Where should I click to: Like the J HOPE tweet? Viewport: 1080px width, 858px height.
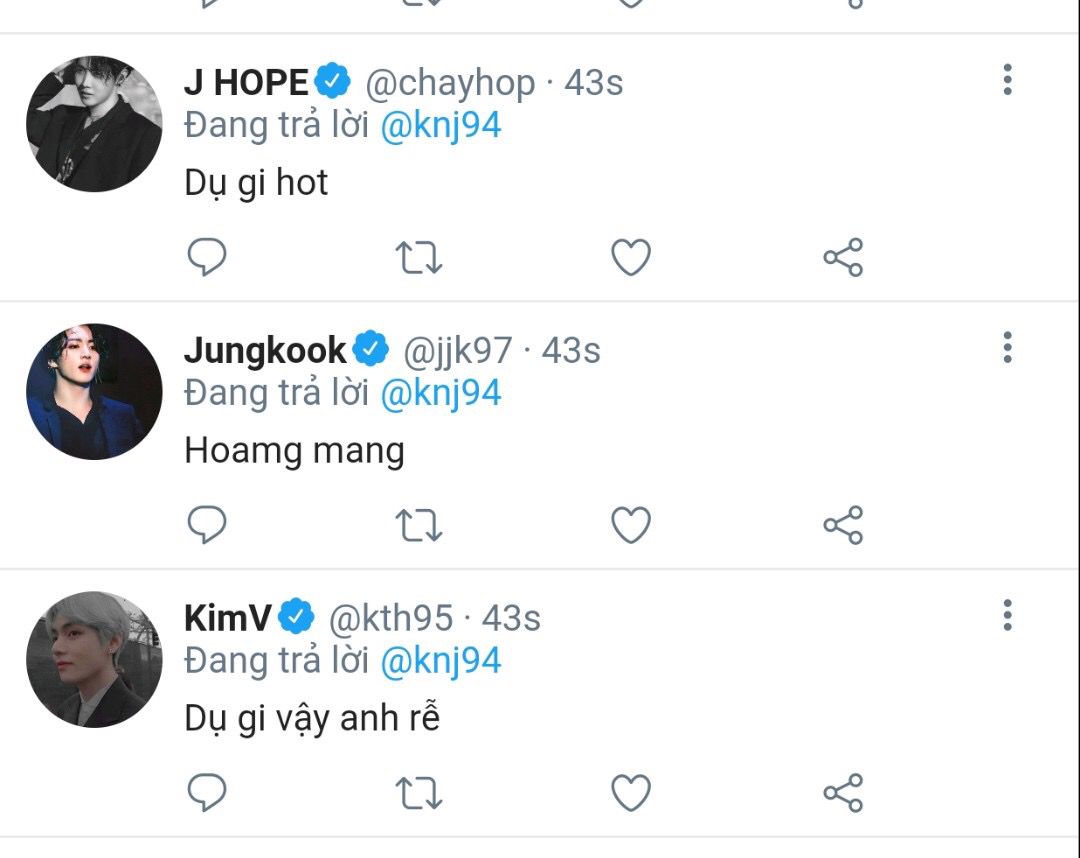click(x=631, y=257)
